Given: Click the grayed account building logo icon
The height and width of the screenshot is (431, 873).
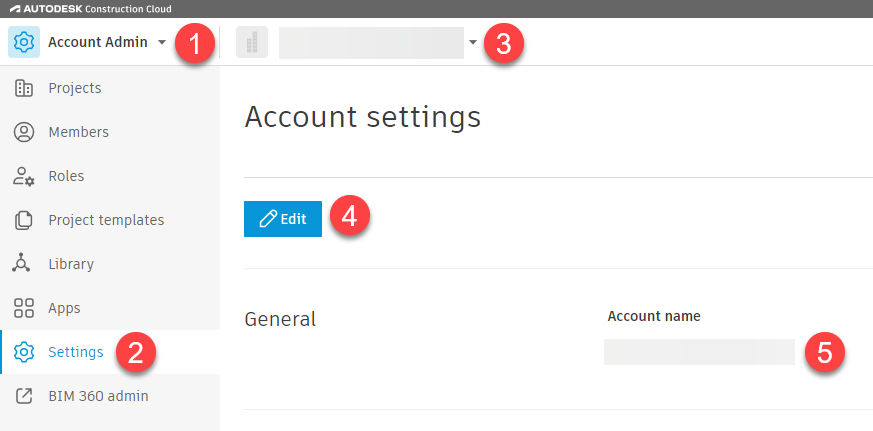Looking at the screenshot, I should coord(252,42).
